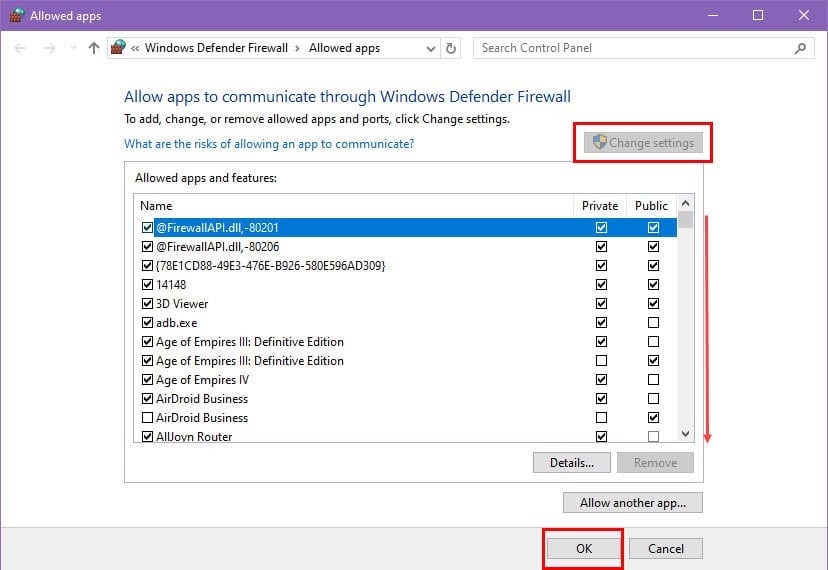This screenshot has width=828, height=570.
Task: Toggle Public checkbox for 3D Viewer
Action: click(653, 304)
